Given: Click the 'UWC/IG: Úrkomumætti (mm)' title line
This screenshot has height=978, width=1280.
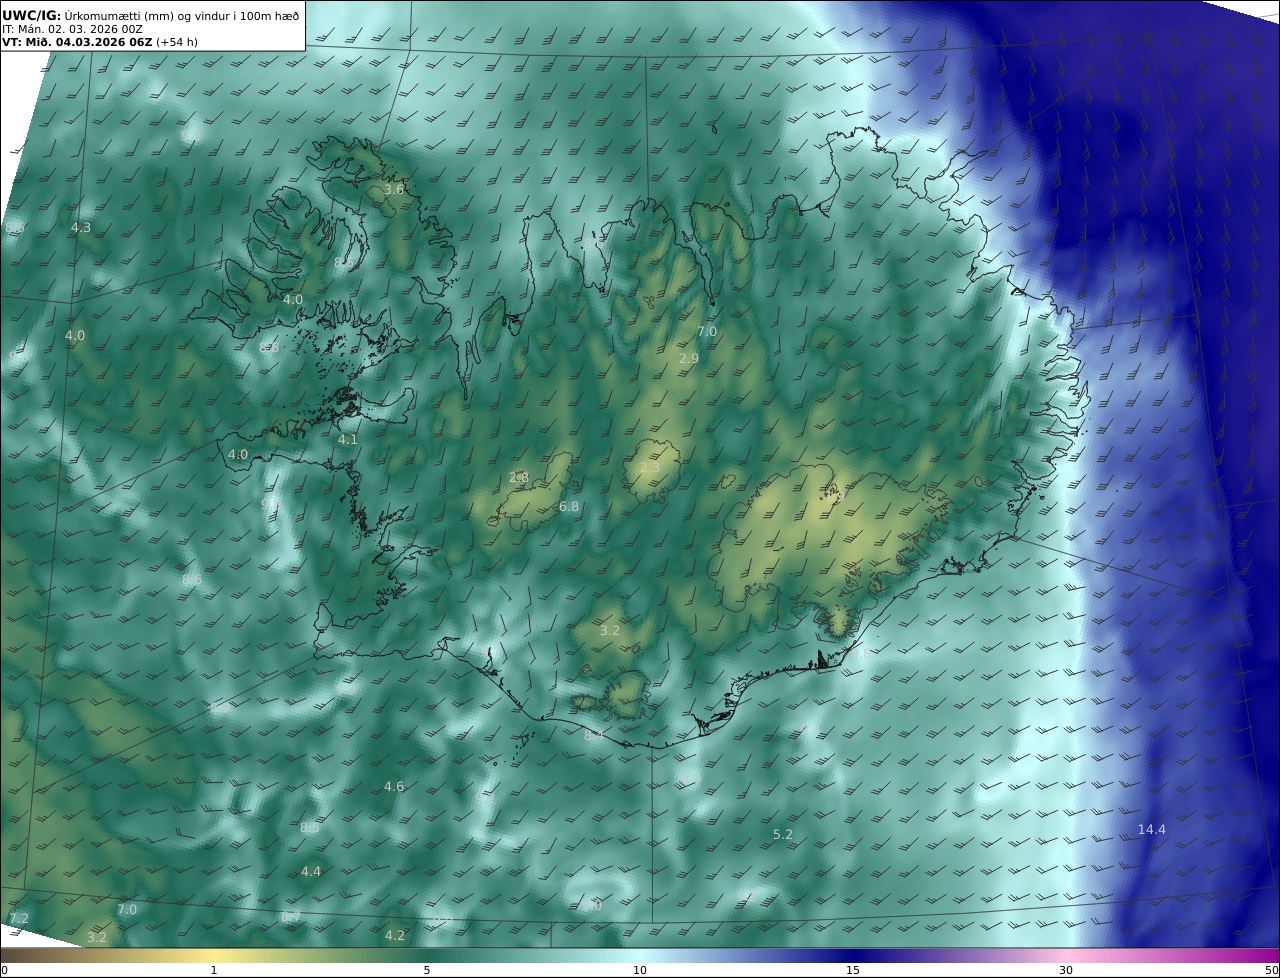Looking at the screenshot, I should pos(151,15).
